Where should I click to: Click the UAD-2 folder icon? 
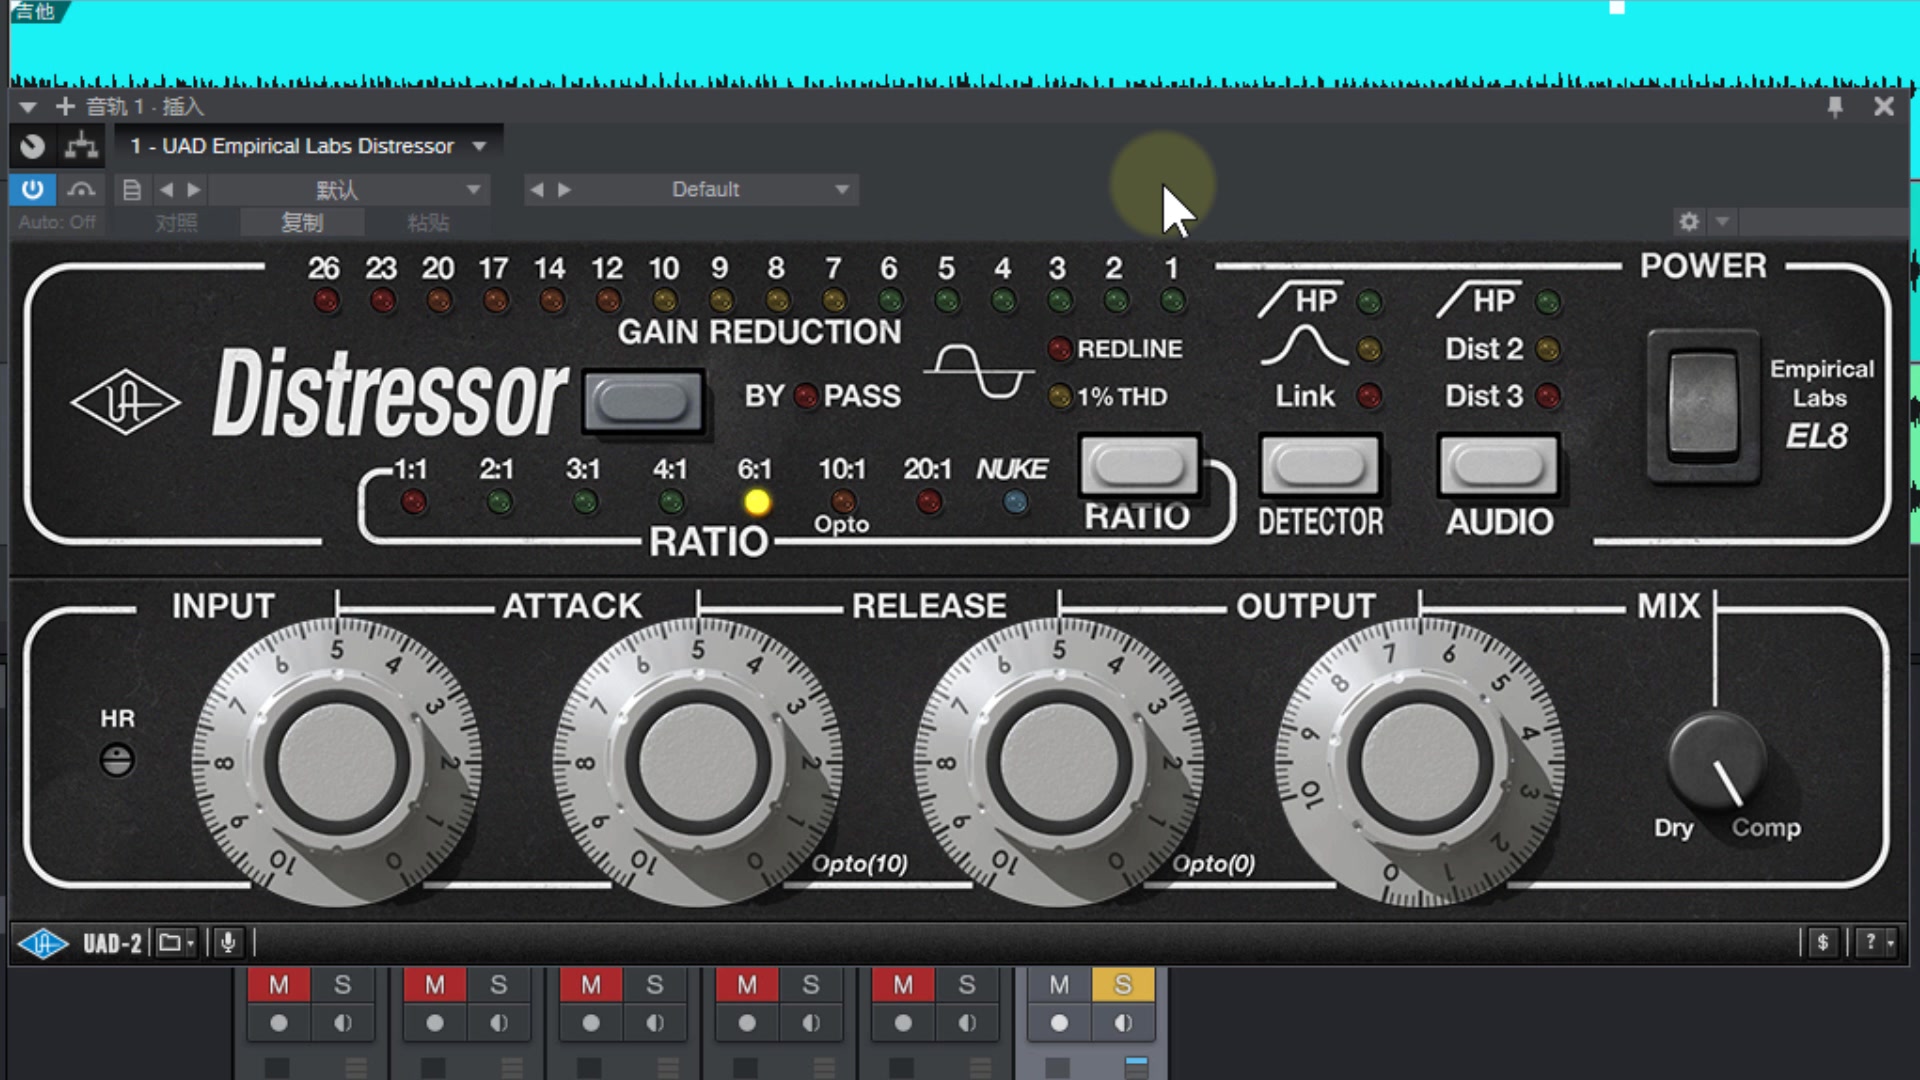coord(172,942)
